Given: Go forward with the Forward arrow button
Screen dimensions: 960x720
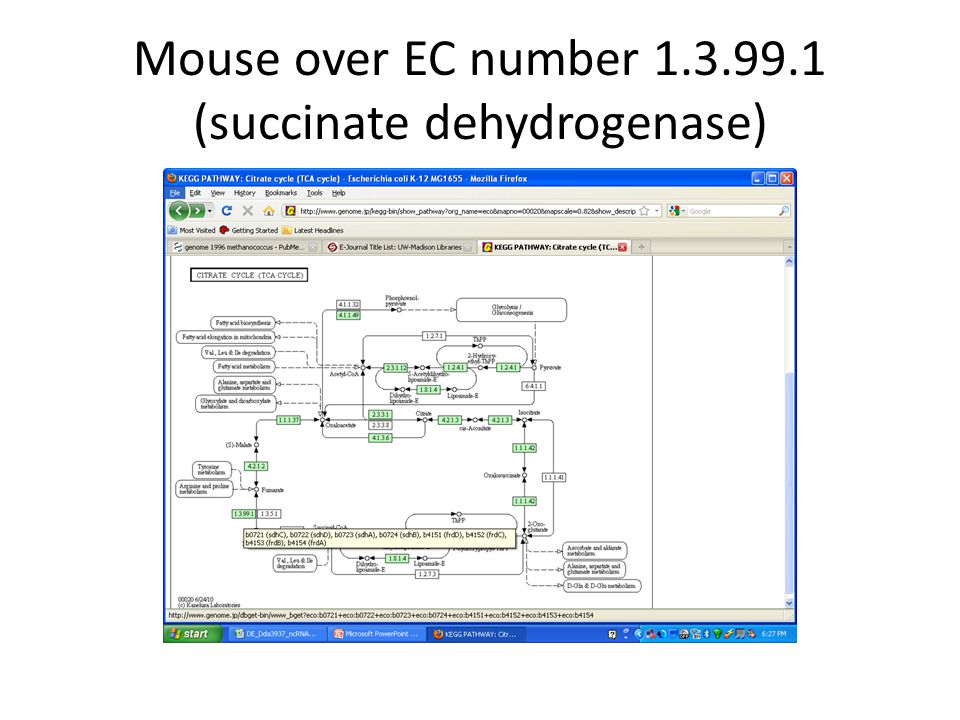Looking at the screenshot, I should pyautogui.click(x=197, y=211).
